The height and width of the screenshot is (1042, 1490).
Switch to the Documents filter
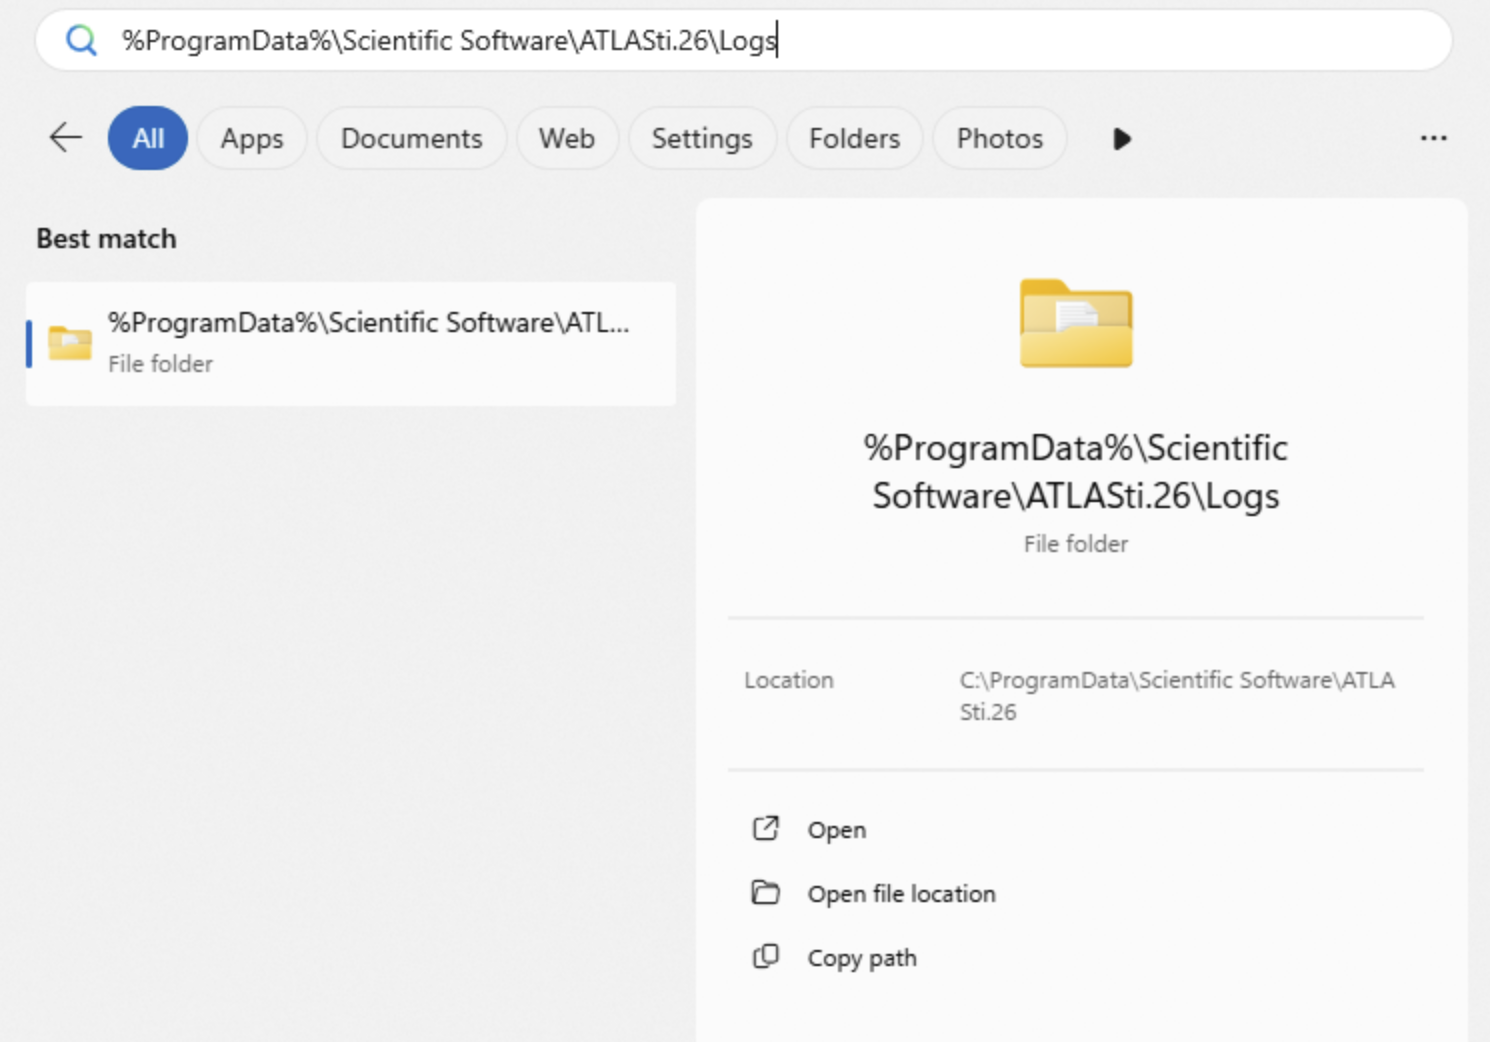[x=412, y=138]
